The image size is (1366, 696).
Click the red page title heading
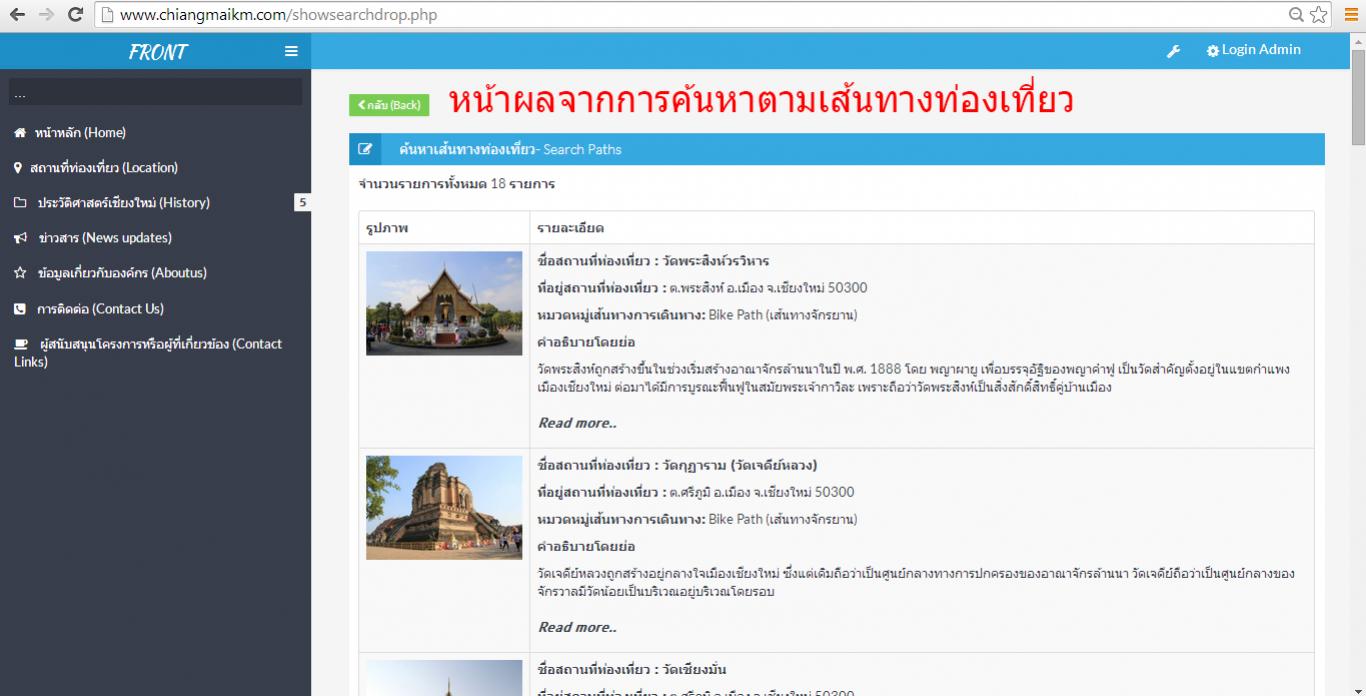(761, 101)
